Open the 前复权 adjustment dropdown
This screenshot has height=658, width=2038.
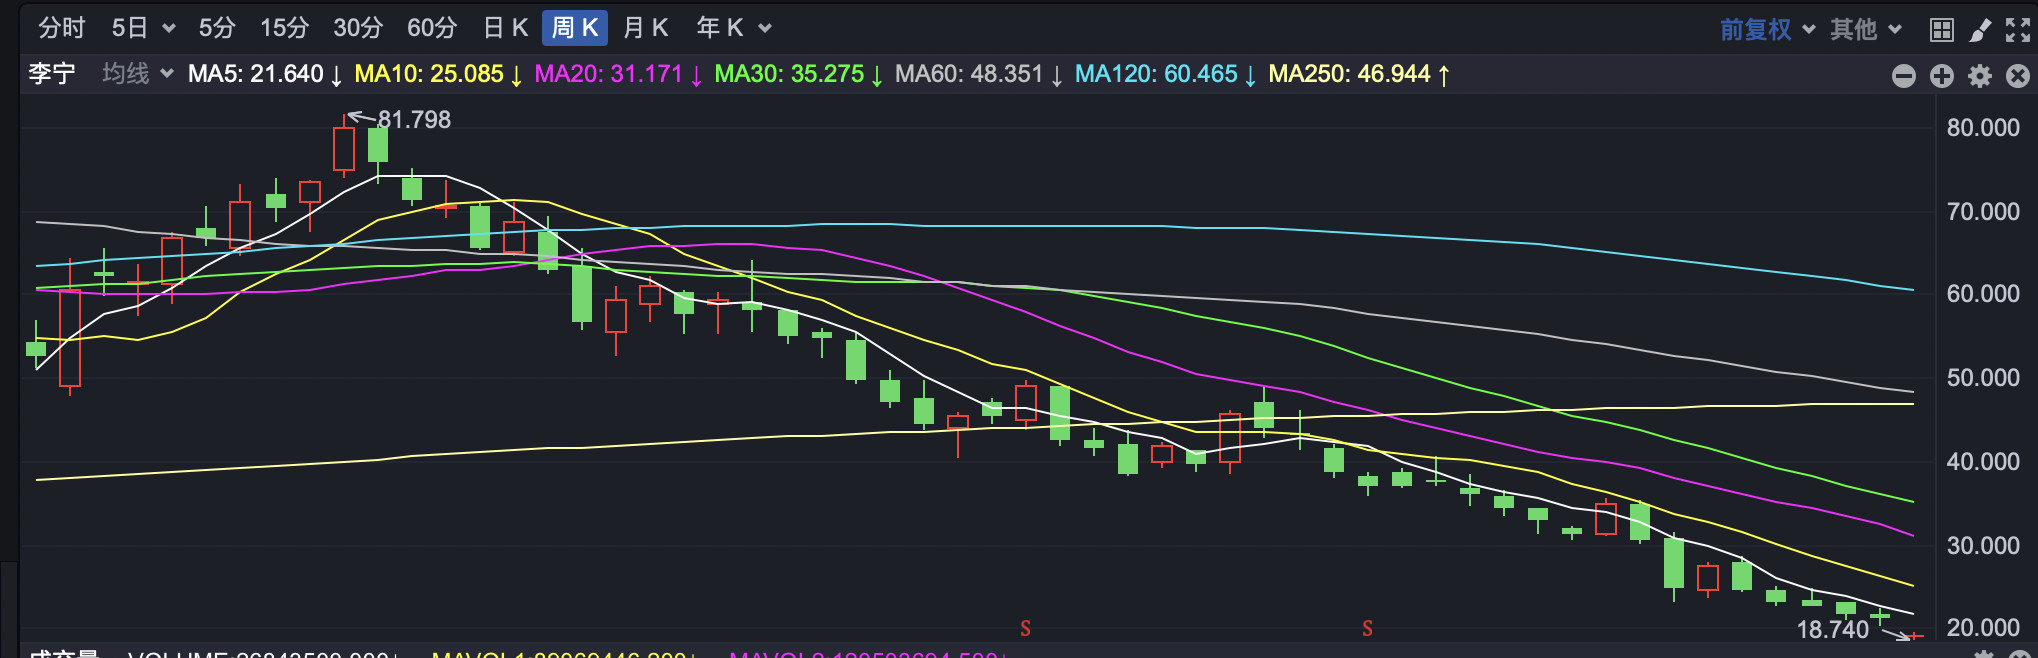[1767, 29]
